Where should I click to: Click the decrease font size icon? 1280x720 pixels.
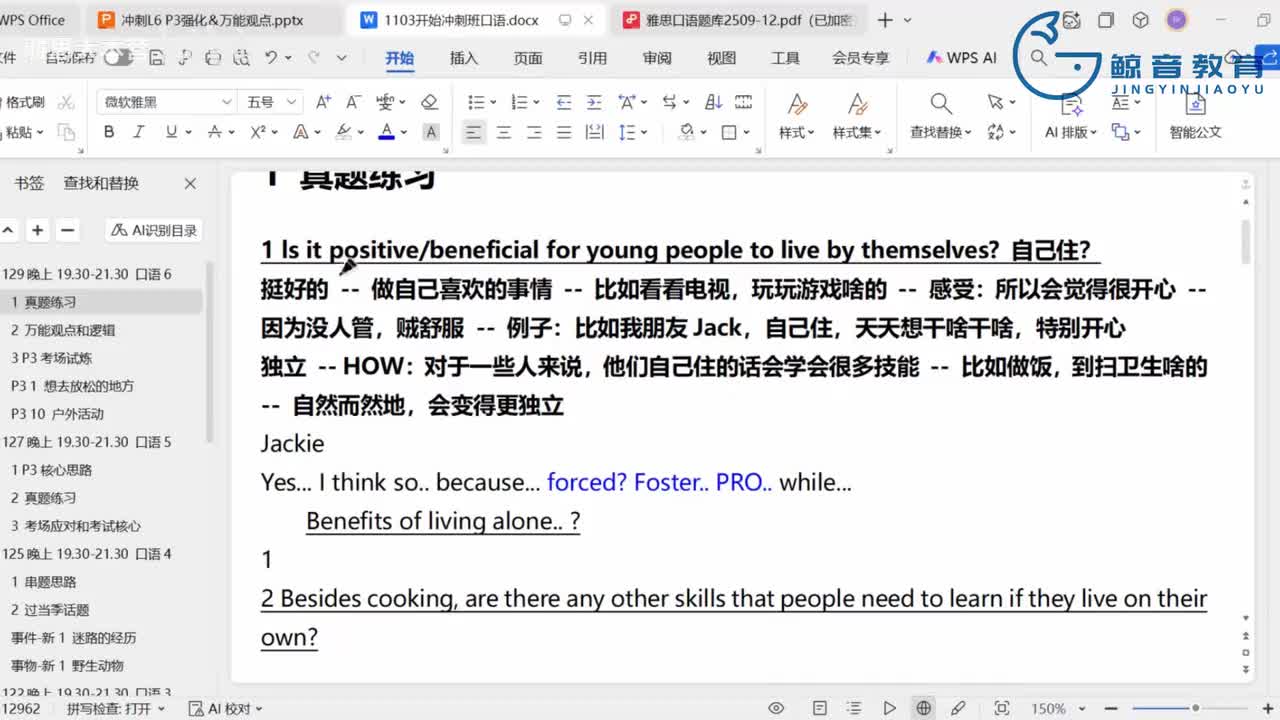tap(353, 102)
